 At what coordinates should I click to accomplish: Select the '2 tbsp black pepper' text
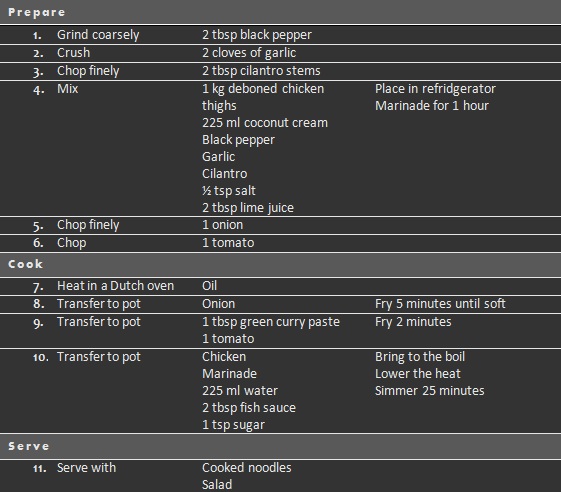click(x=257, y=35)
